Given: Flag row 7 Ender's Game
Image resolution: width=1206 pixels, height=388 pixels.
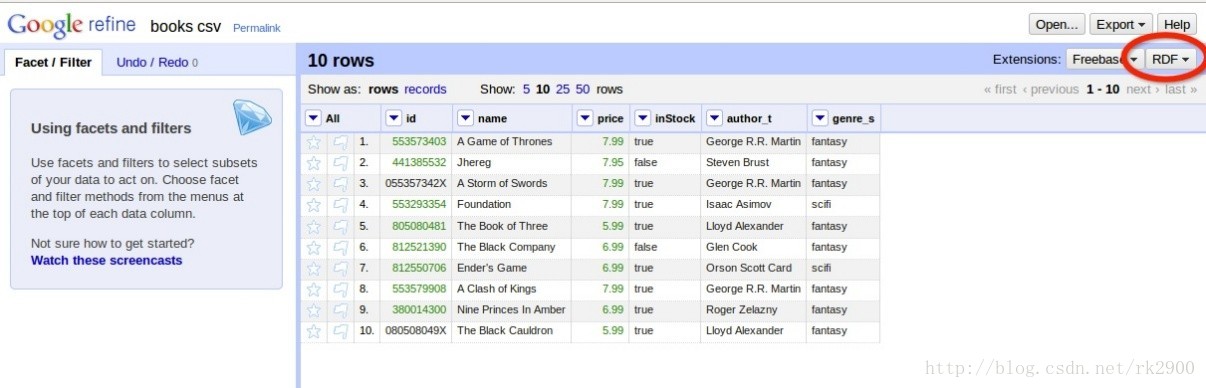Looking at the screenshot, I should click(341, 268).
